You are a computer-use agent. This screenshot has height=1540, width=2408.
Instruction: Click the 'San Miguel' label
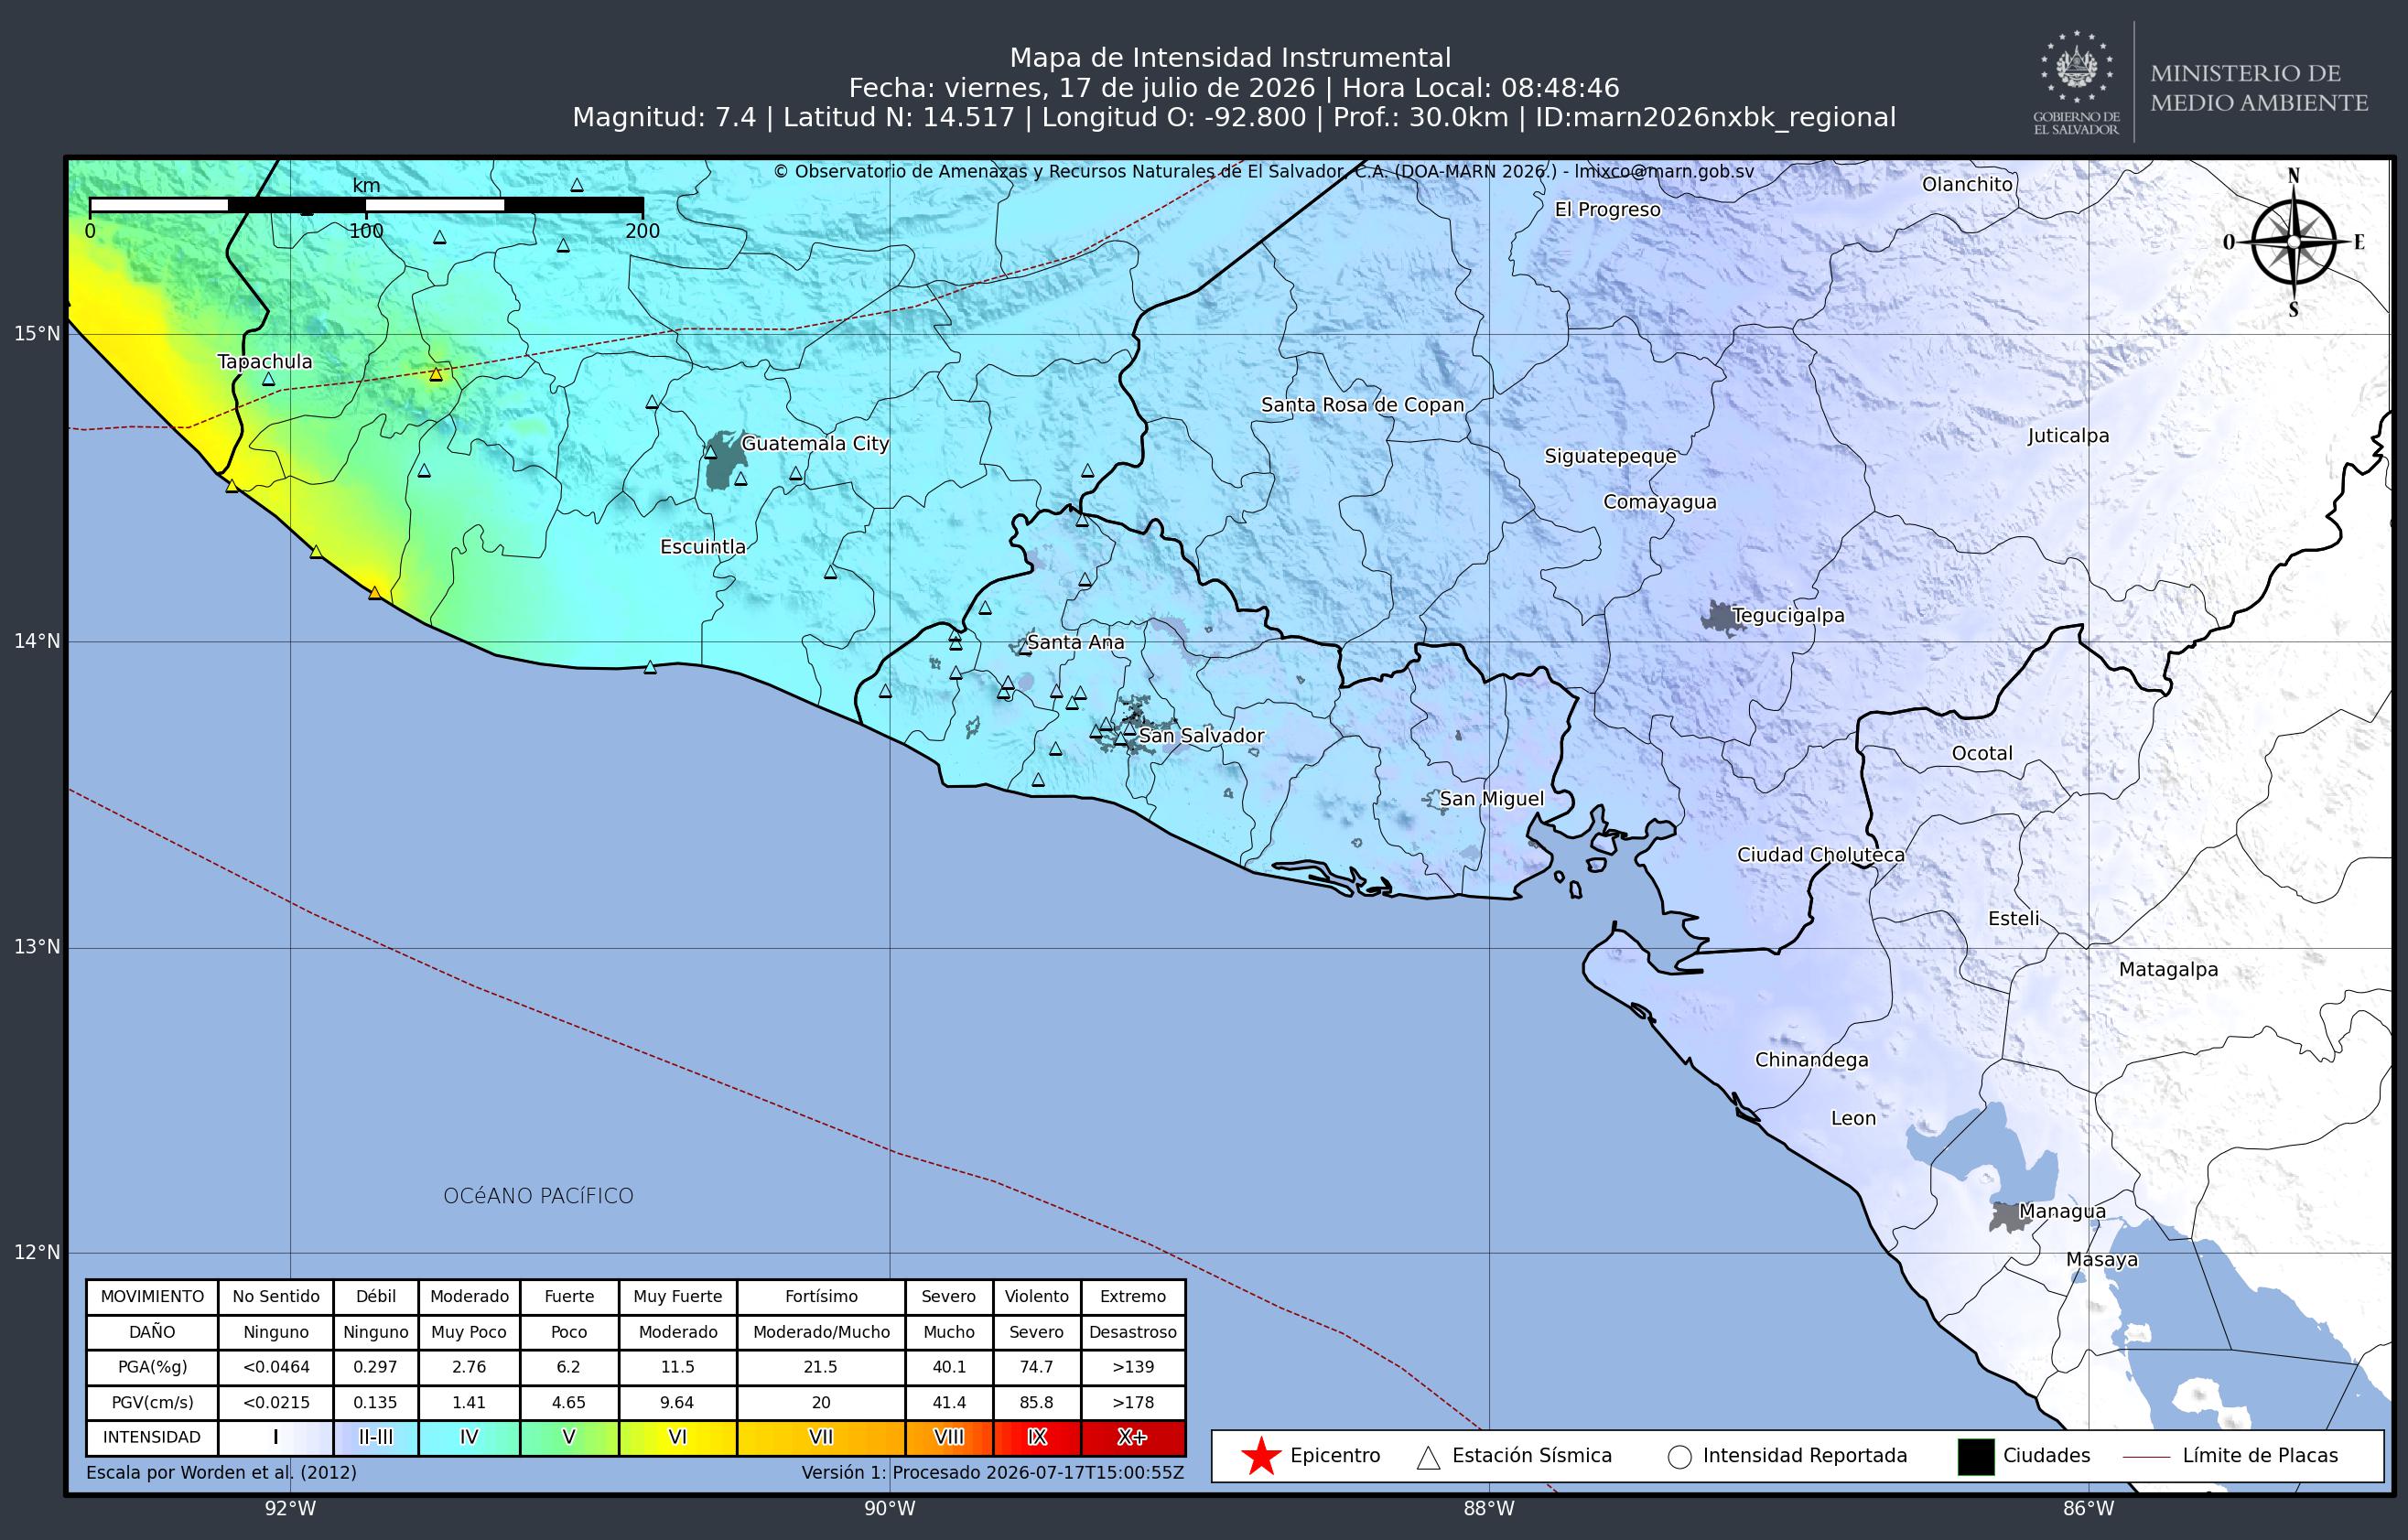[1492, 799]
